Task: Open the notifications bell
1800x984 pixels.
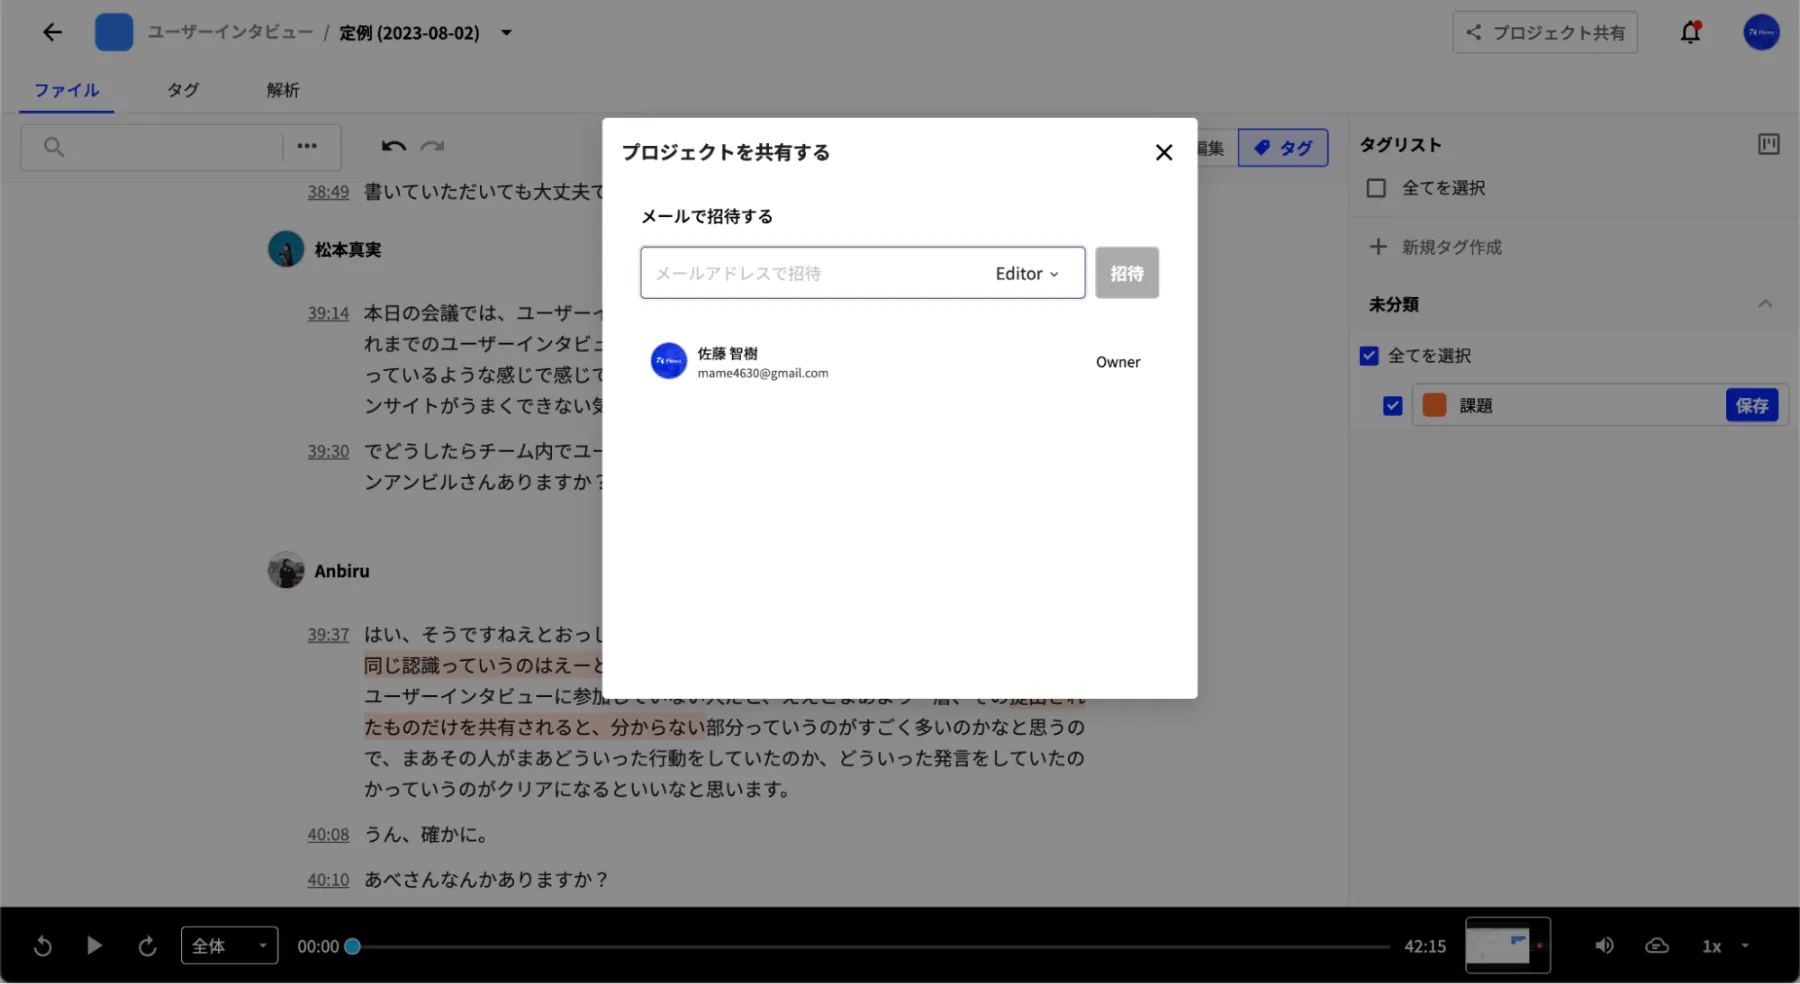Action: [1690, 33]
